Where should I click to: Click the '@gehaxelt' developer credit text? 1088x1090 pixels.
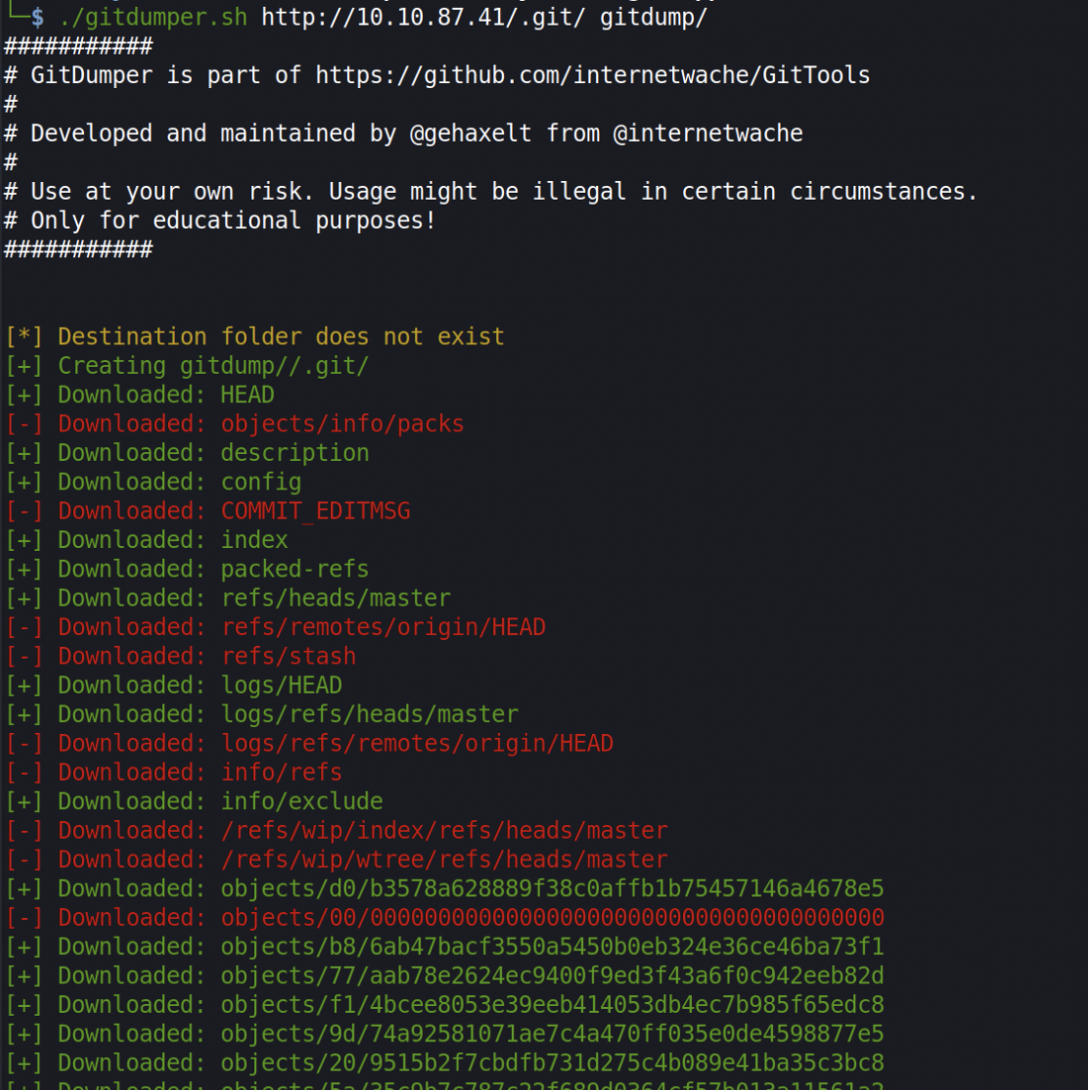(471, 133)
